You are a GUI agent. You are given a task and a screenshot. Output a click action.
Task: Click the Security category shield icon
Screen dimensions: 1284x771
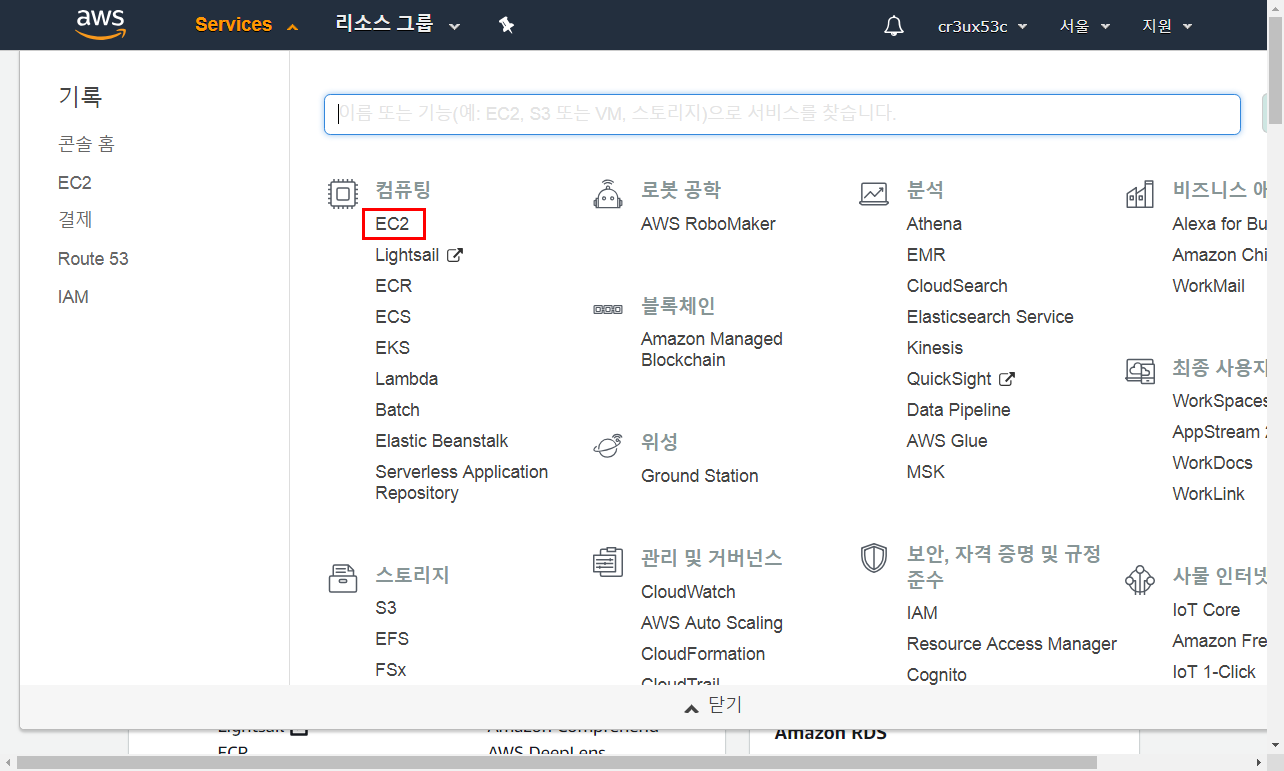coord(874,557)
